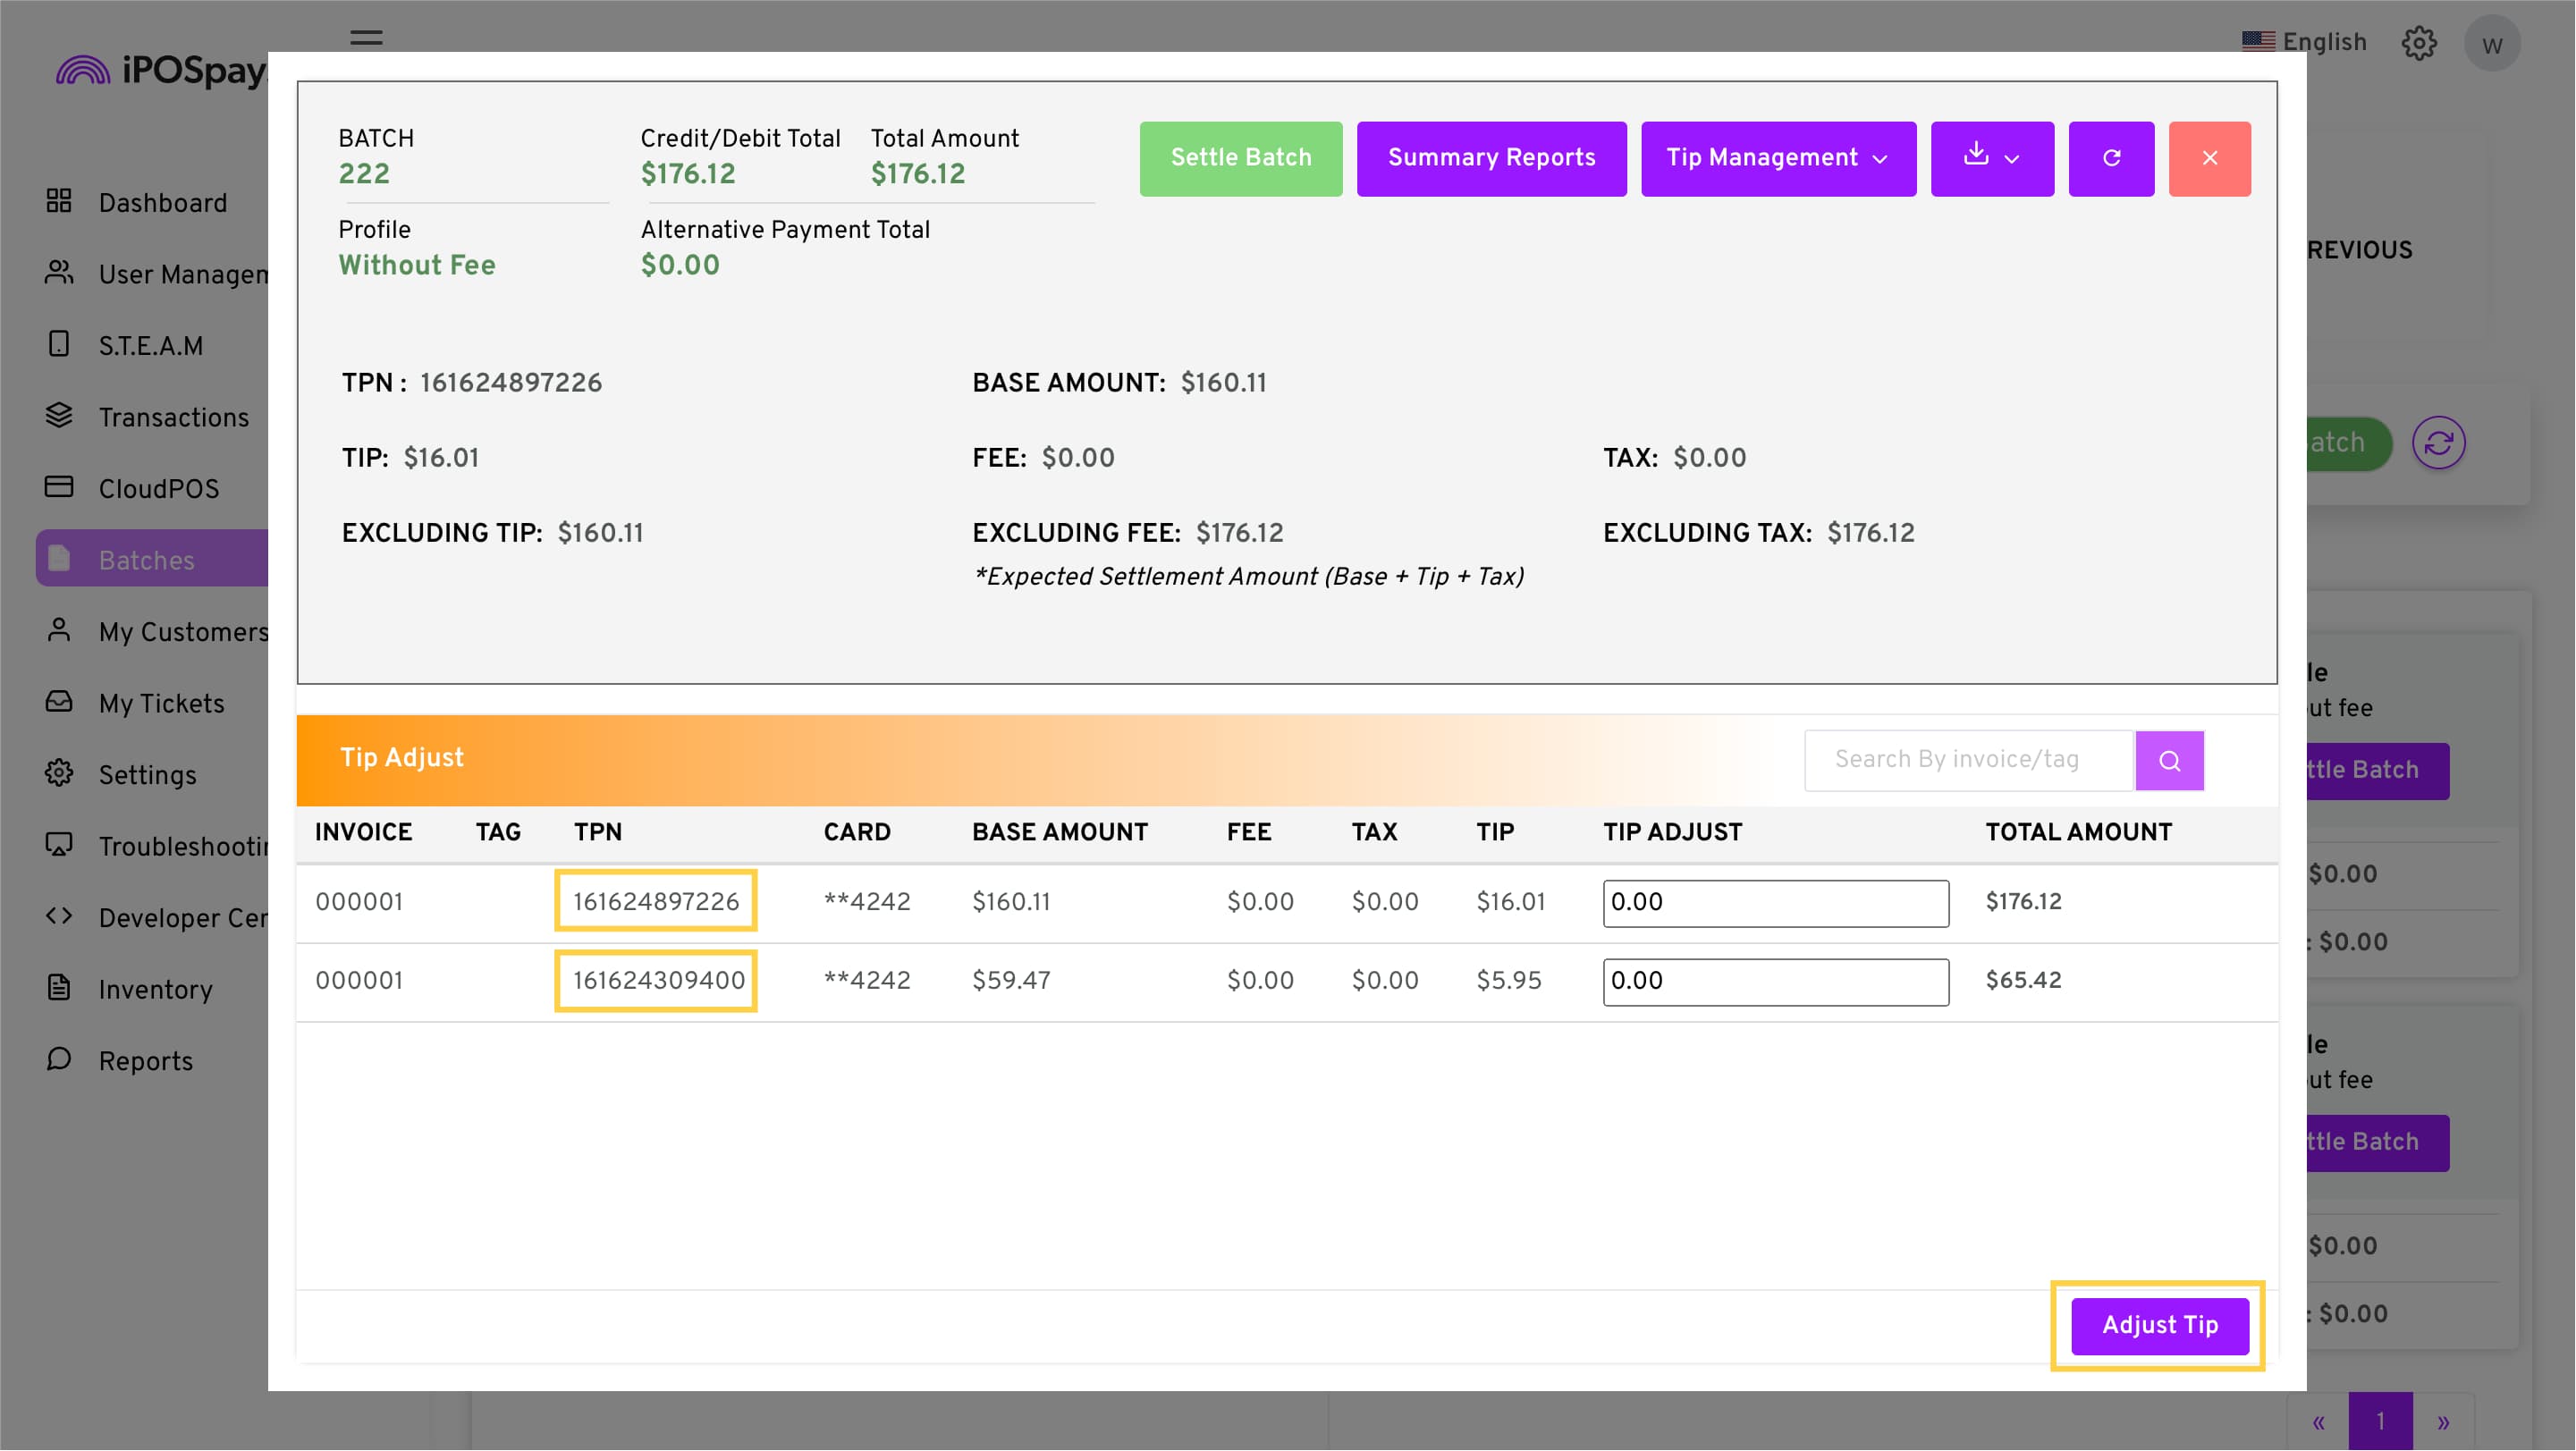The height and width of the screenshot is (1451, 2576).
Task: Go to next page with » arrow
Action: tap(2444, 1421)
